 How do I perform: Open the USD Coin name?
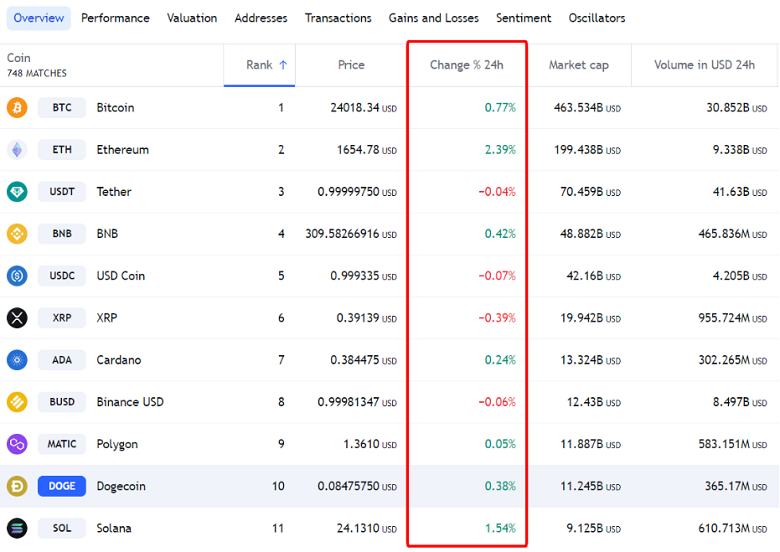(x=121, y=276)
